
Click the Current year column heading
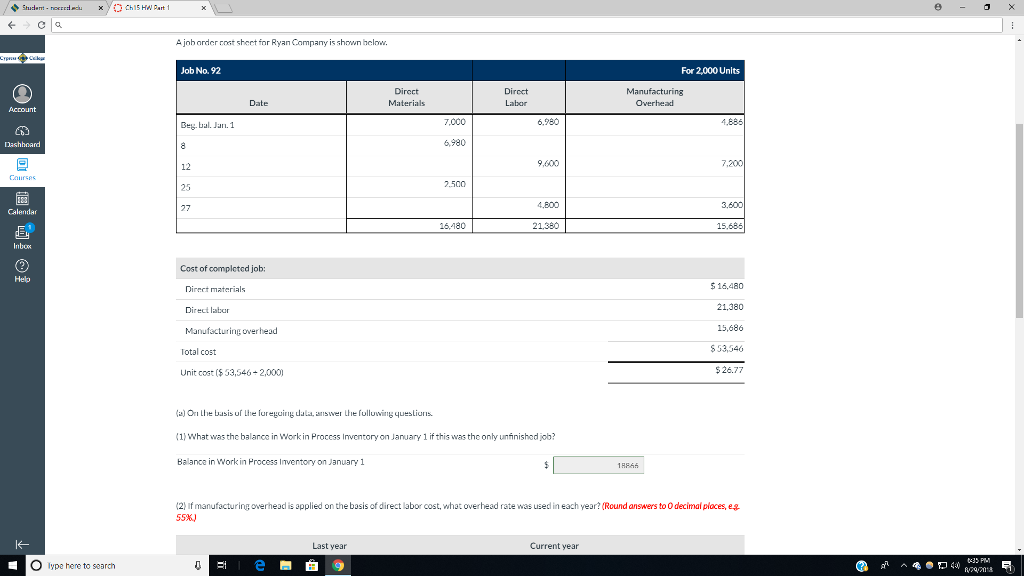[554, 546]
